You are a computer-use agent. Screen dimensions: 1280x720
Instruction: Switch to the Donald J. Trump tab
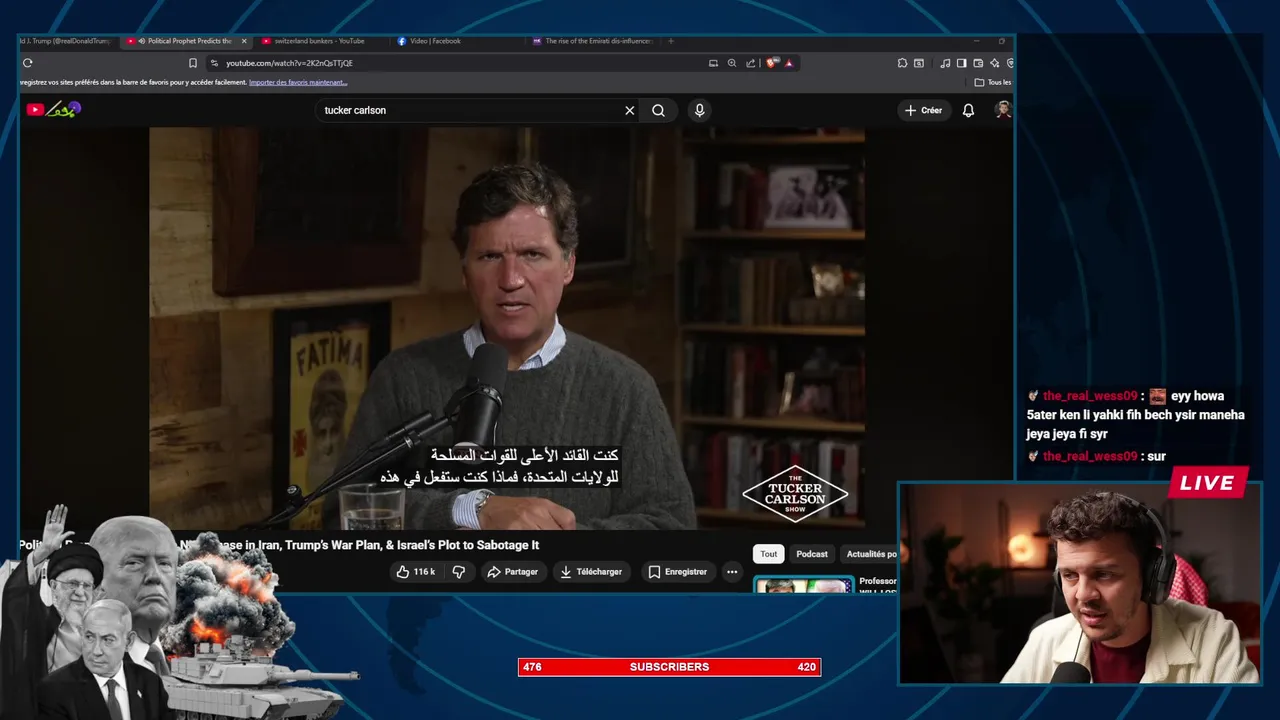(x=66, y=41)
